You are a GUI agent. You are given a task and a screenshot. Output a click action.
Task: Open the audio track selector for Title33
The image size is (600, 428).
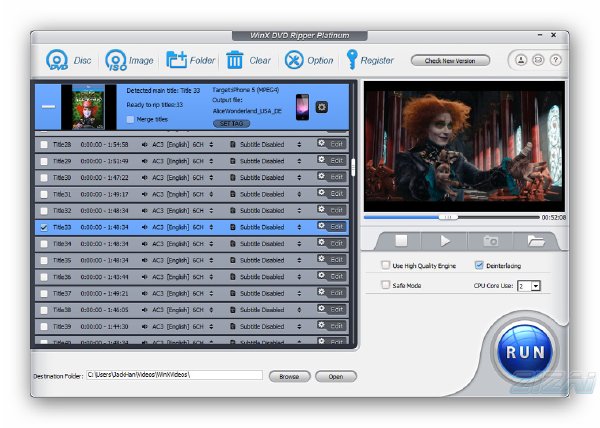[211, 228]
